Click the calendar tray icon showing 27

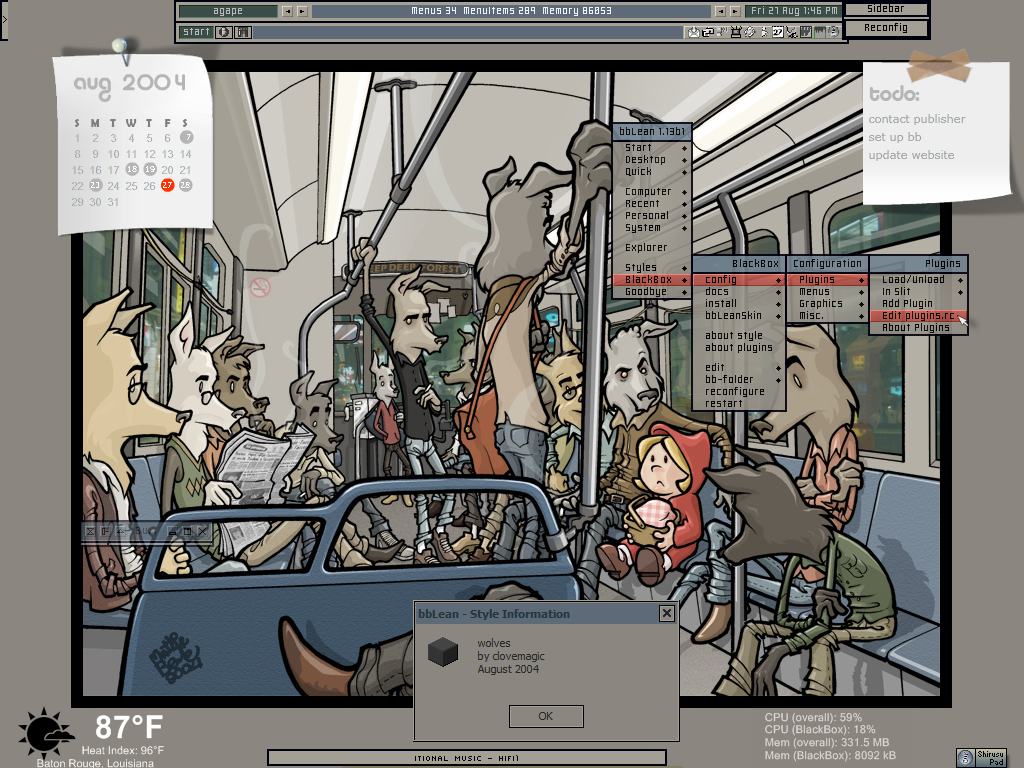[778, 32]
